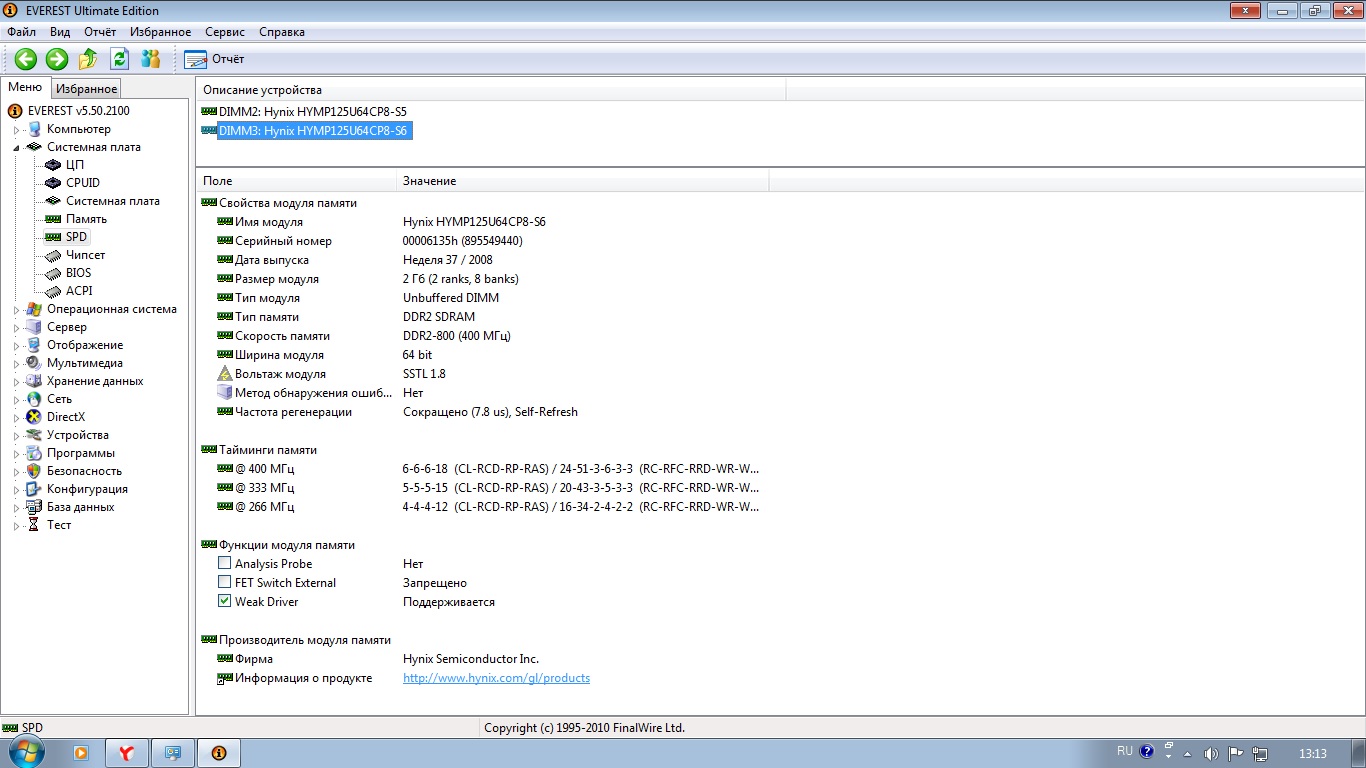Open the BIOS chip icon
1366x768 pixels.
click(x=53, y=273)
